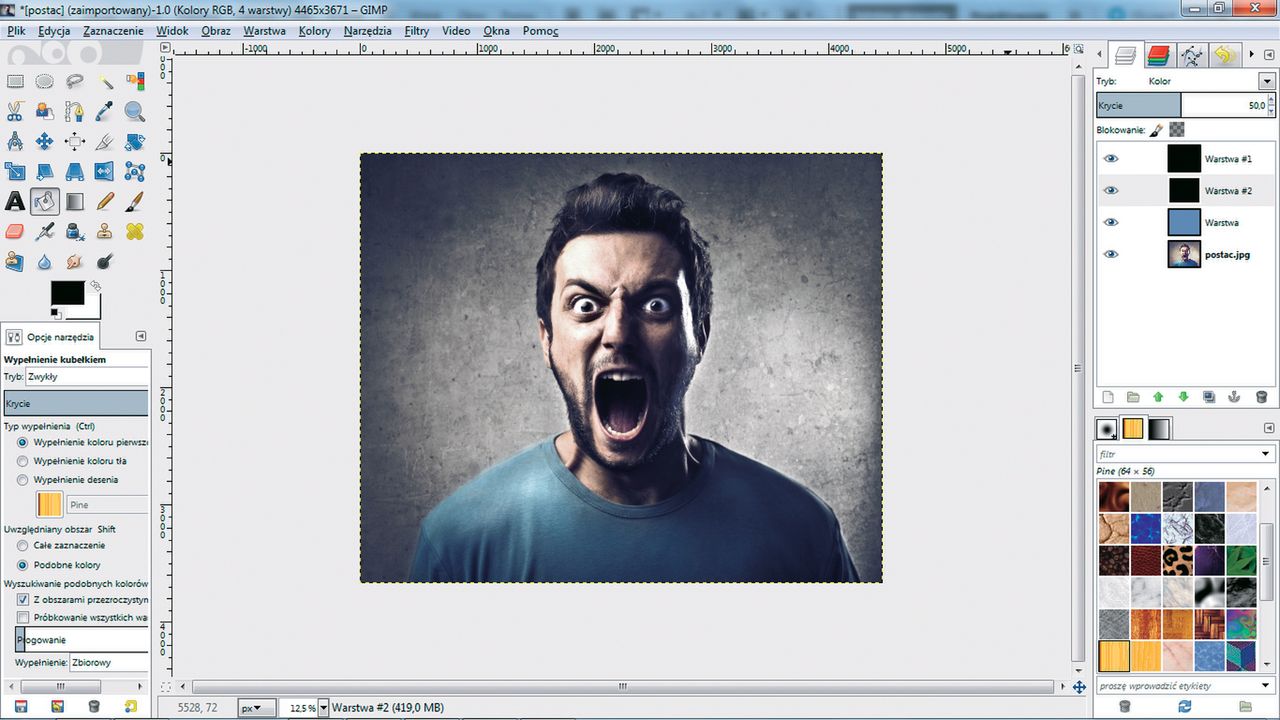1280x720 pixels.
Task: Hide the postac.jpg layer
Action: (1111, 254)
